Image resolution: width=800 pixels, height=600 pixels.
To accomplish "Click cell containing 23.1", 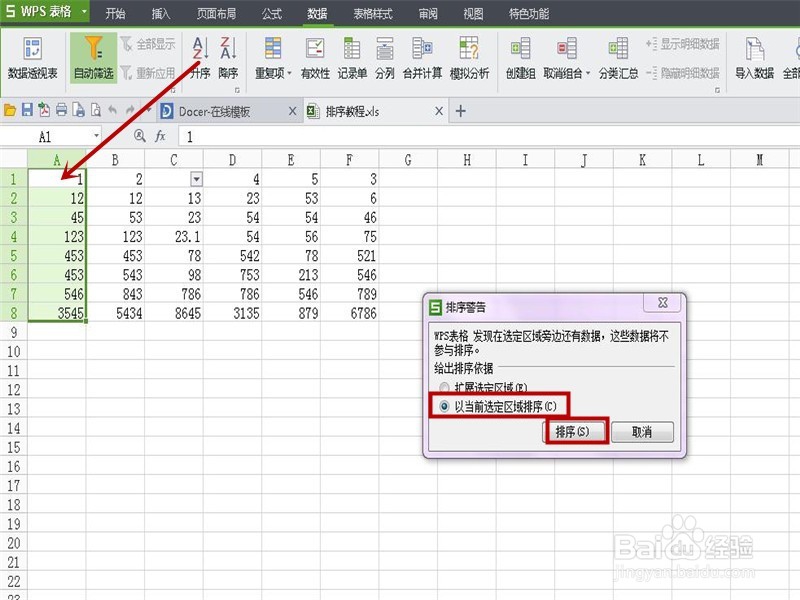I will [174, 236].
